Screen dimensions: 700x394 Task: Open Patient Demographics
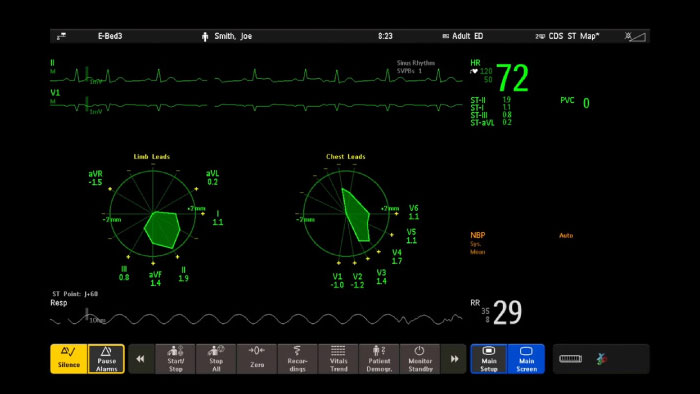click(379, 359)
